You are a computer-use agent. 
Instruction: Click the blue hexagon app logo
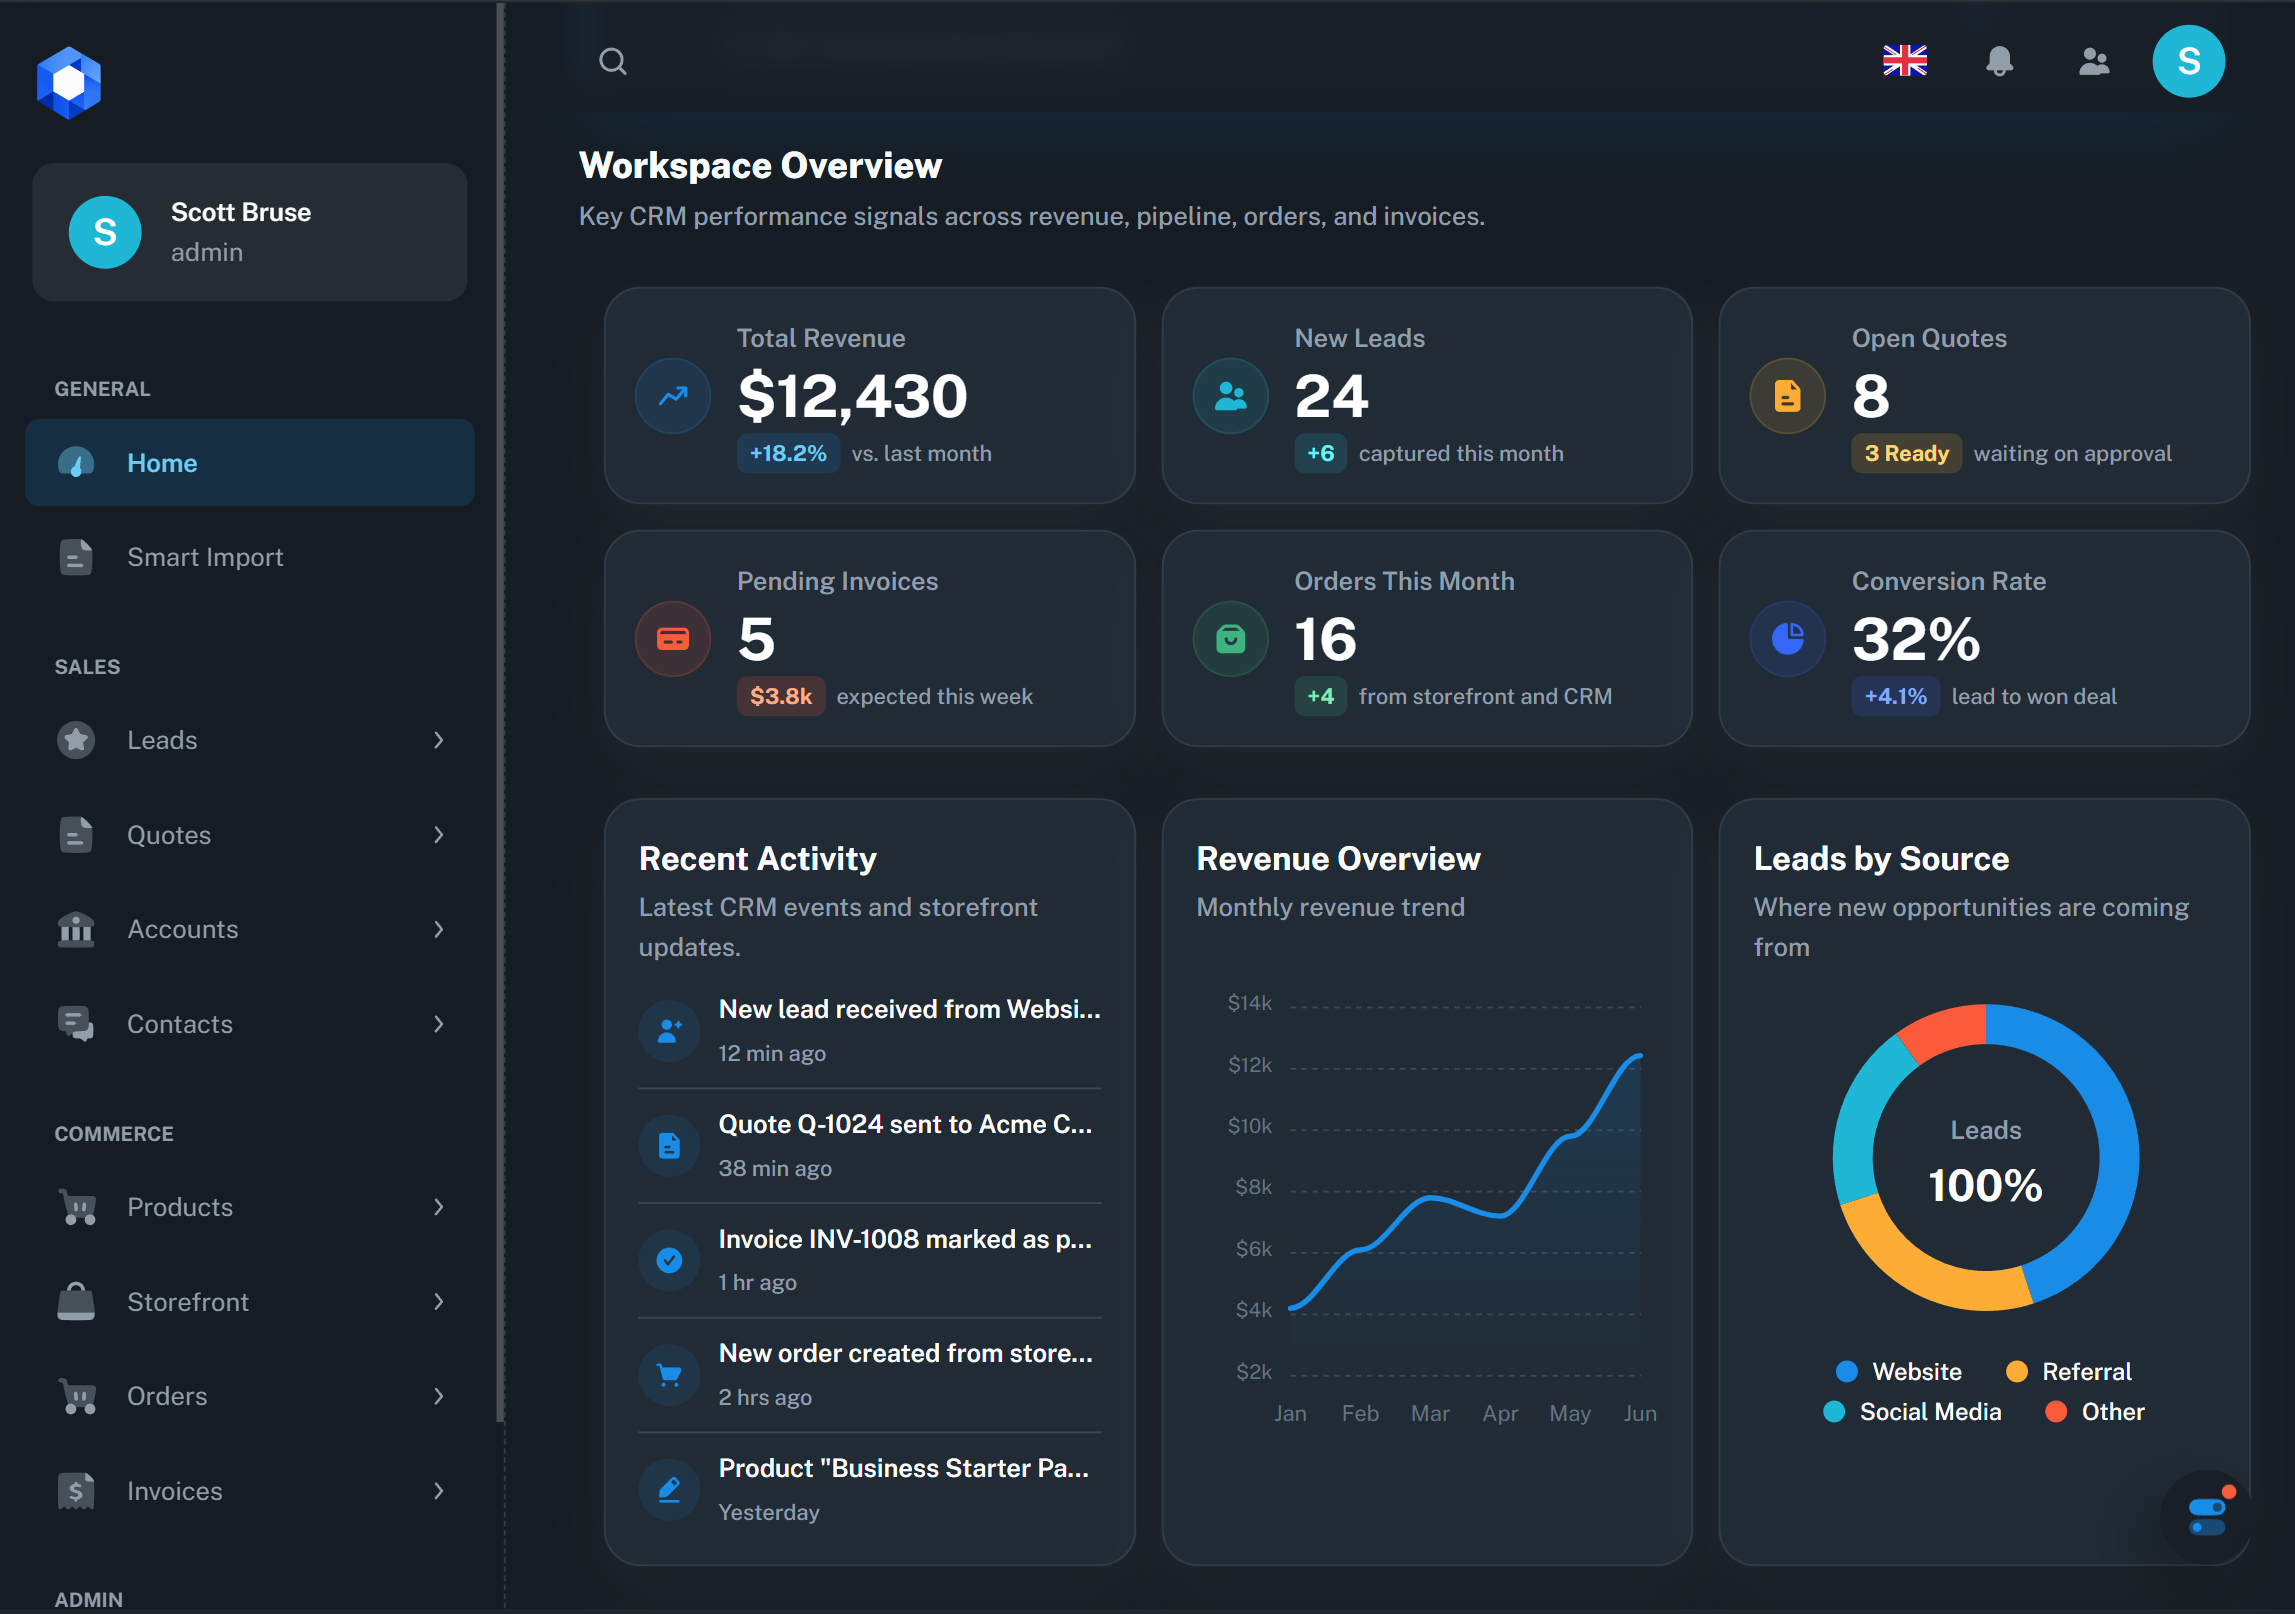(x=69, y=83)
